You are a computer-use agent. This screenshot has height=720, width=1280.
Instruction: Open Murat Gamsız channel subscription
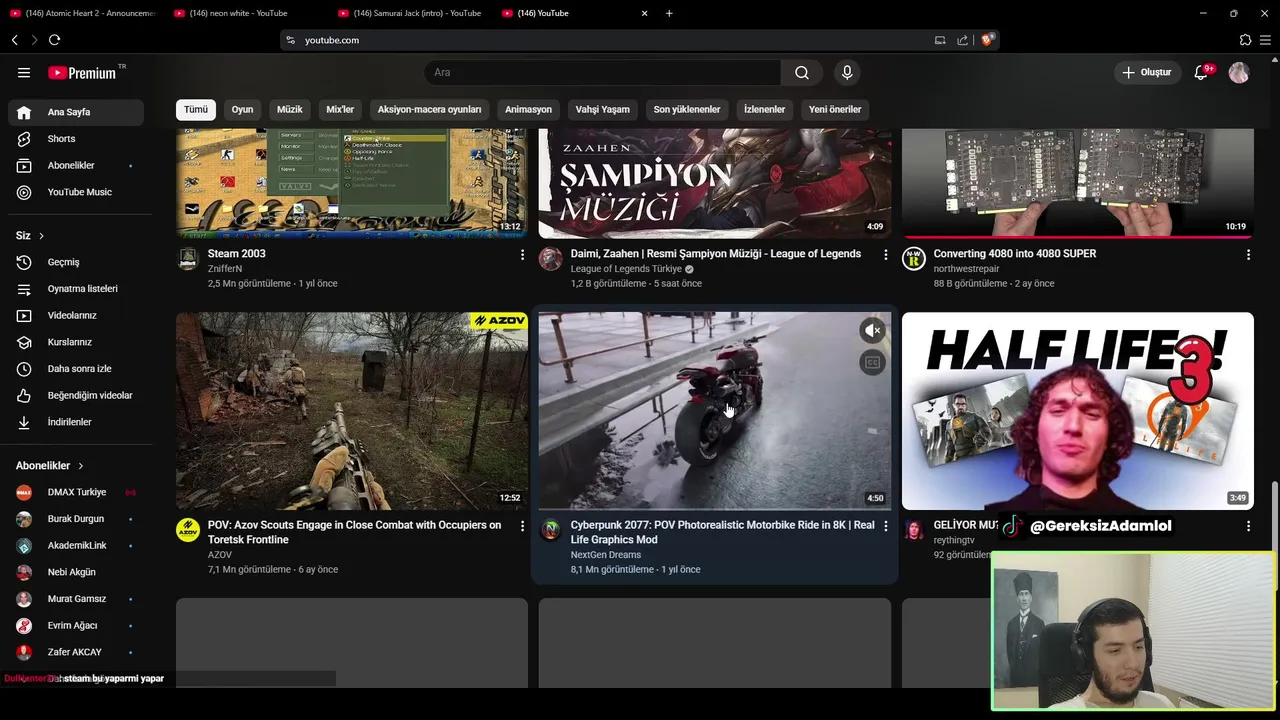pyautogui.click(x=76, y=599)
